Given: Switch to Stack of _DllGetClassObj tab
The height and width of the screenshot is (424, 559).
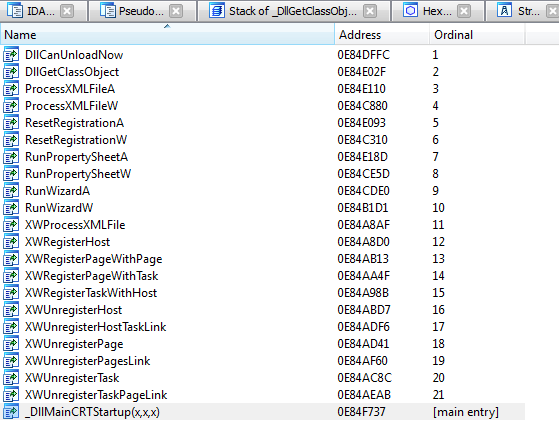Looking at the screenshot, I should point(283,11).
